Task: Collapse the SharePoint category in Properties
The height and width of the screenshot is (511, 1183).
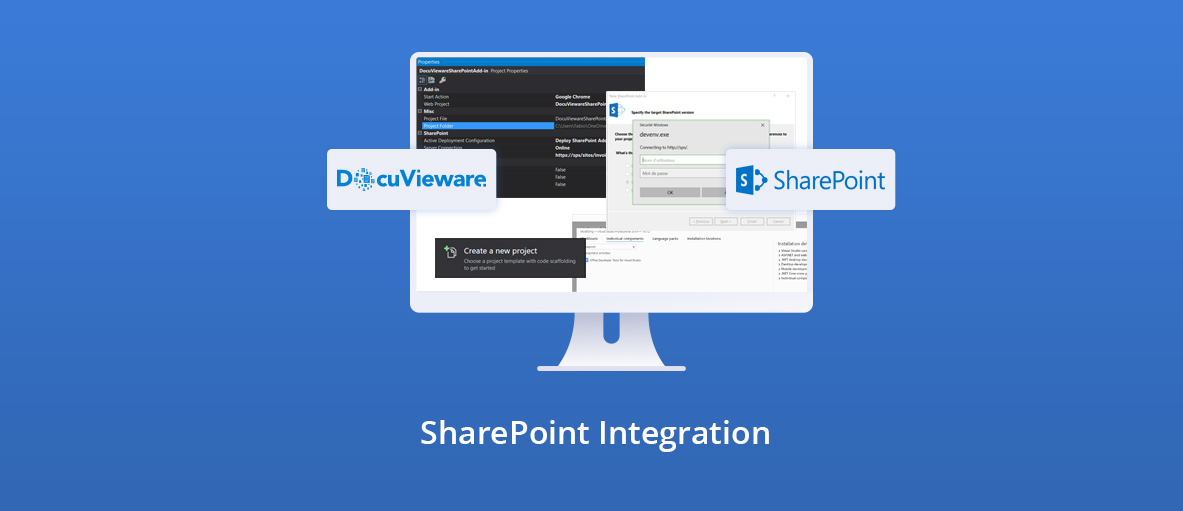Action: tap(420, 133)
